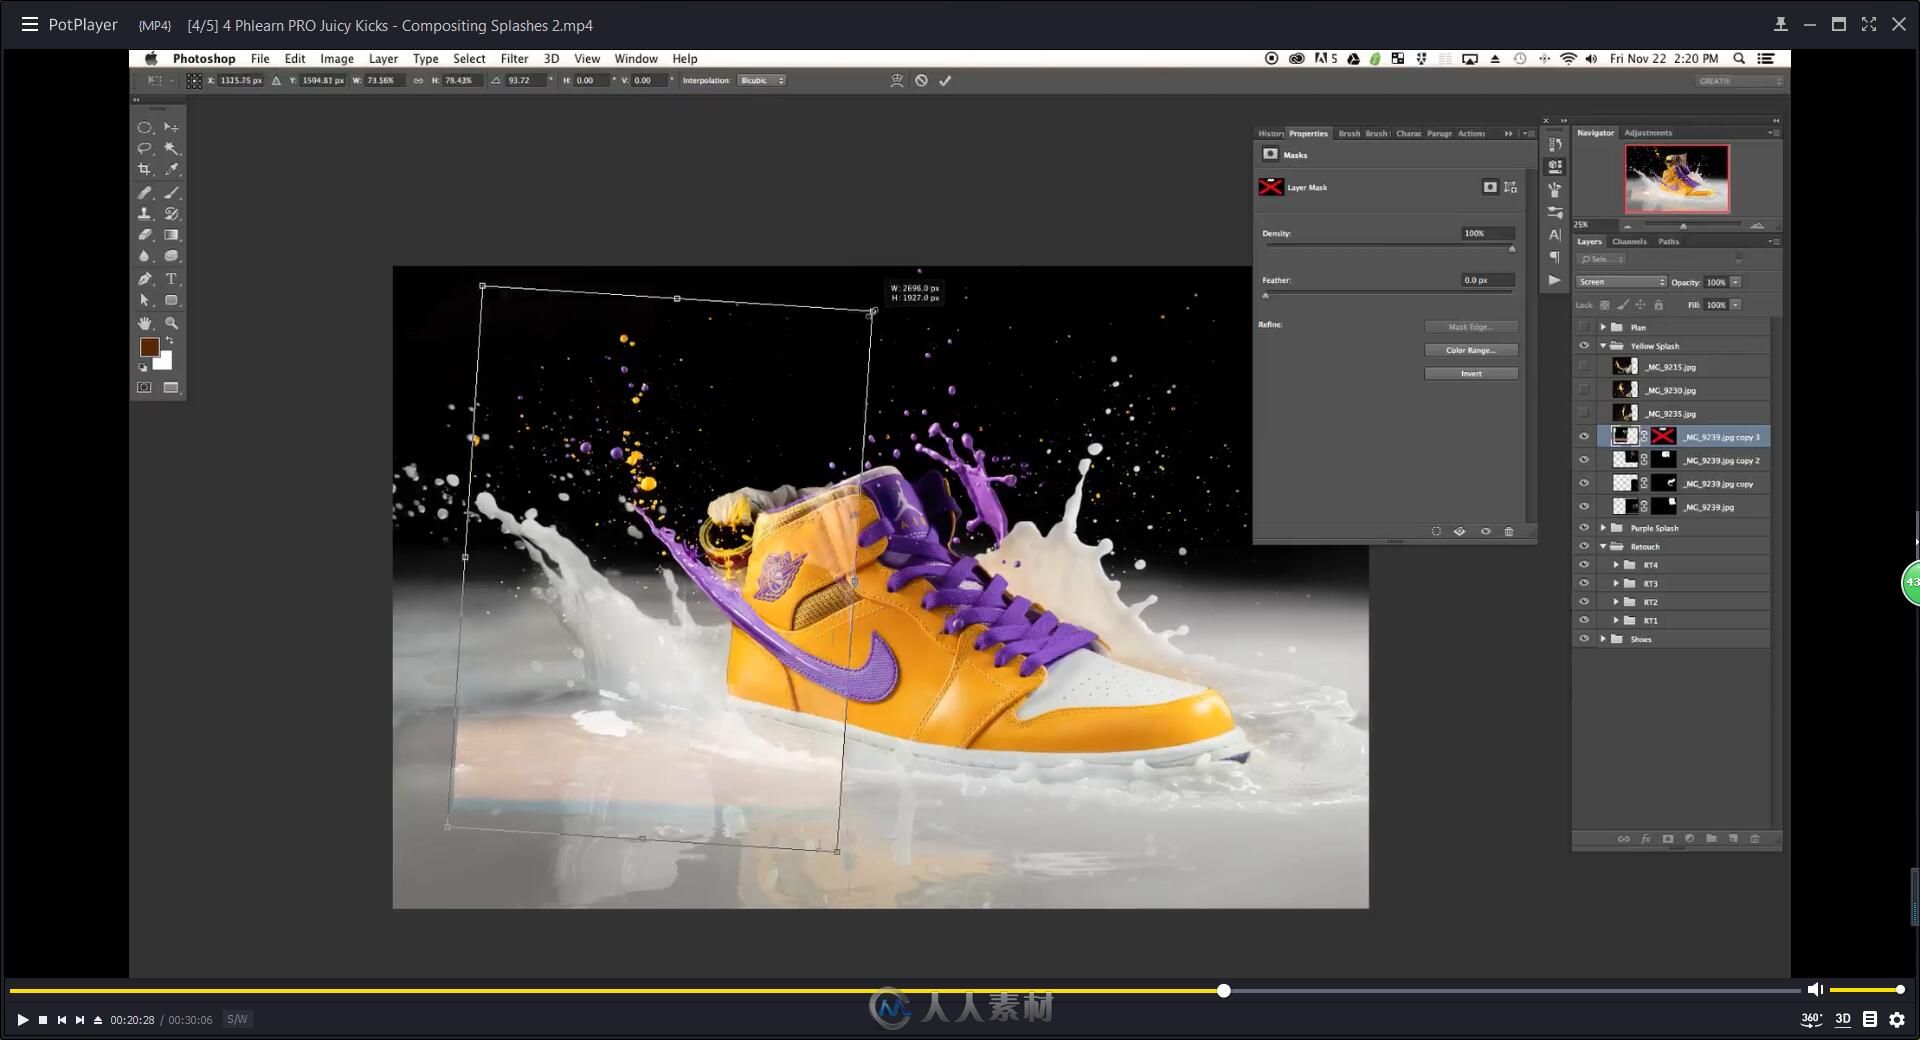The height and width of the screenshot is (1040, 1920).
Task: Select the Lasso tool
Action: click(144, 148)
